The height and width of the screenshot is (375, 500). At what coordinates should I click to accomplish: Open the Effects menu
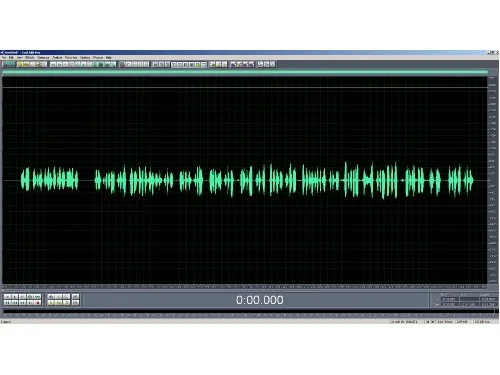(30, 58)
